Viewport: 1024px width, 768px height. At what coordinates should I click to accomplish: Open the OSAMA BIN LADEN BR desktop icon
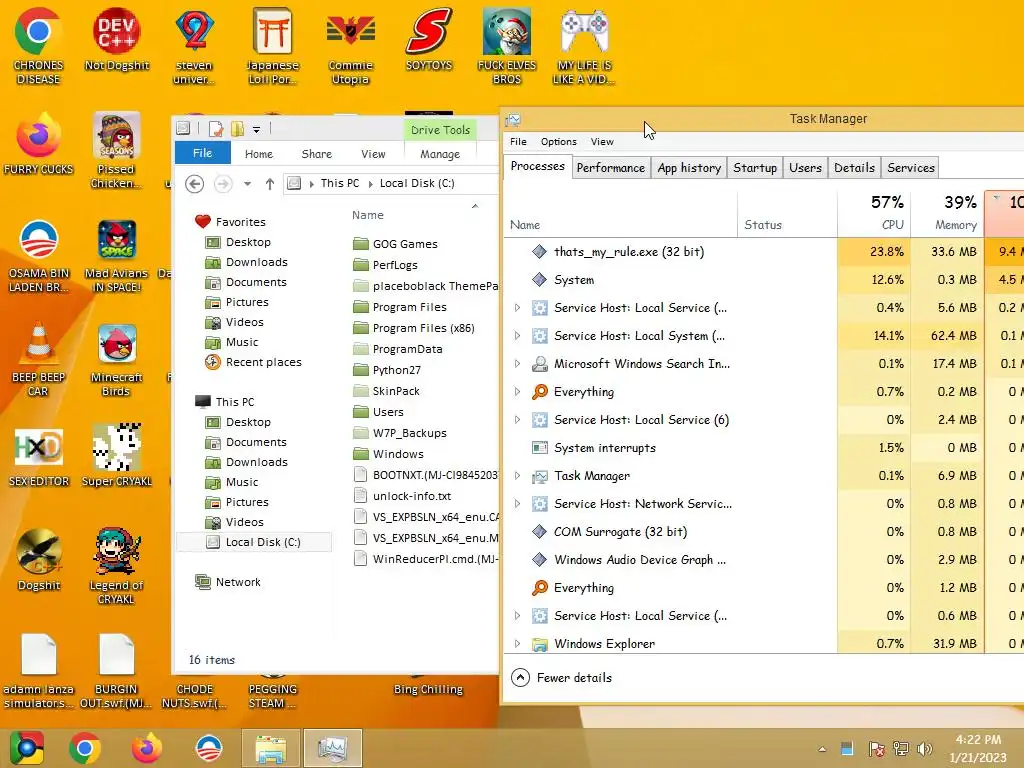(x=38, y=255)
